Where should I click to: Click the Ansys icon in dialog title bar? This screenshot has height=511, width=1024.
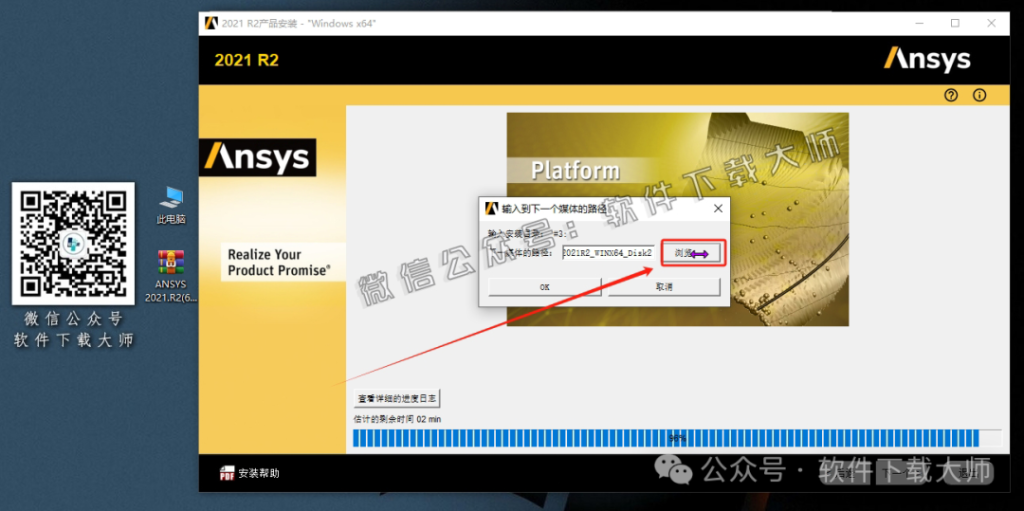[x=491, y=208]
